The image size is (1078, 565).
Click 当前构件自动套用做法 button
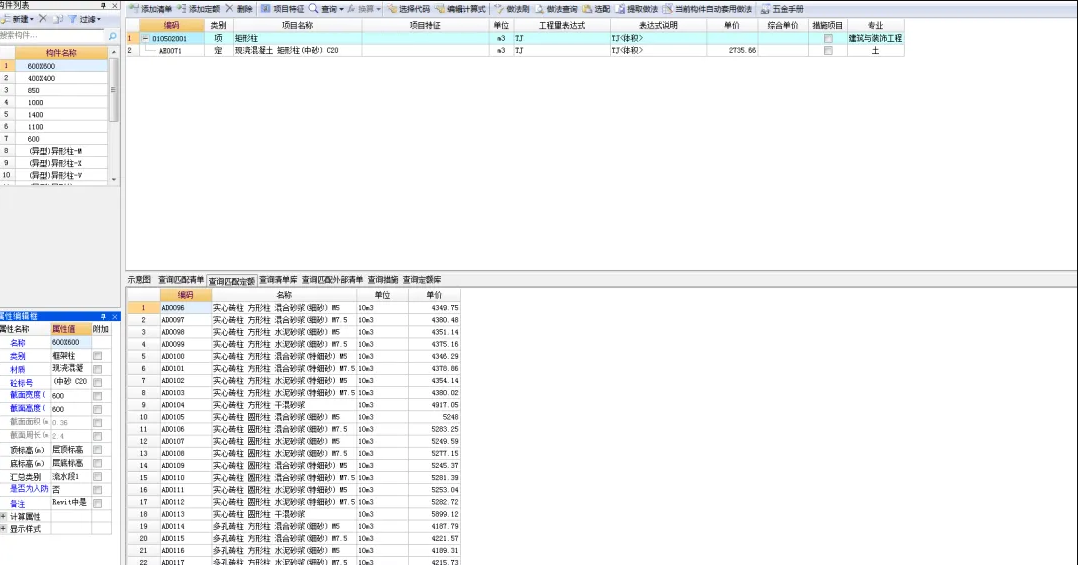(x=707, y=9)
